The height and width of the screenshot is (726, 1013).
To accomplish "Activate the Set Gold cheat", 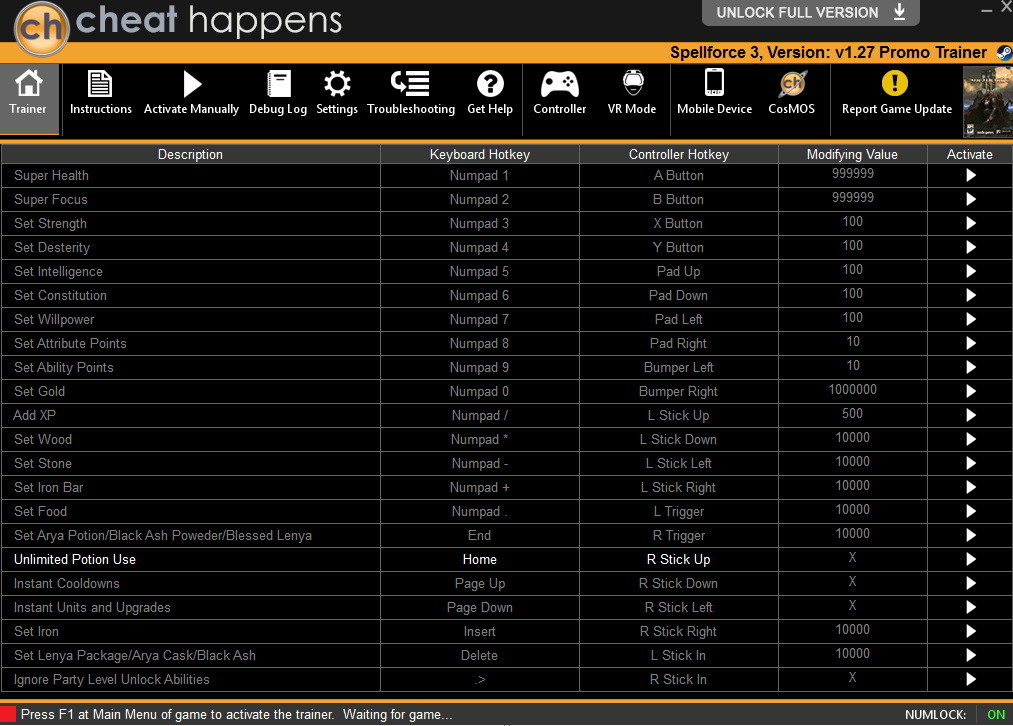I will (x=970, y=391).
